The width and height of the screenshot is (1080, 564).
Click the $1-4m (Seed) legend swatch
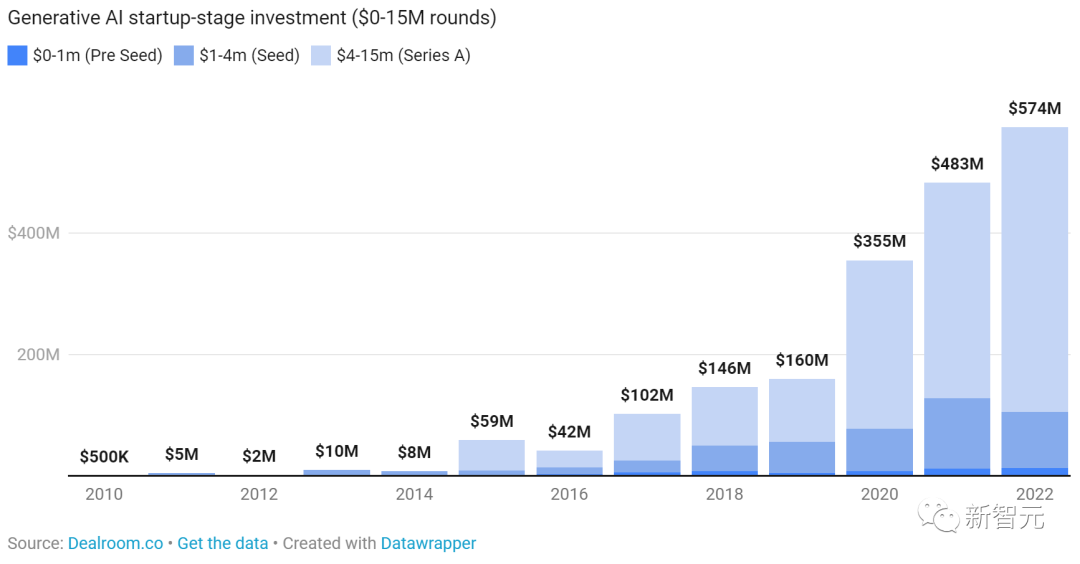[x=184, y=56]
